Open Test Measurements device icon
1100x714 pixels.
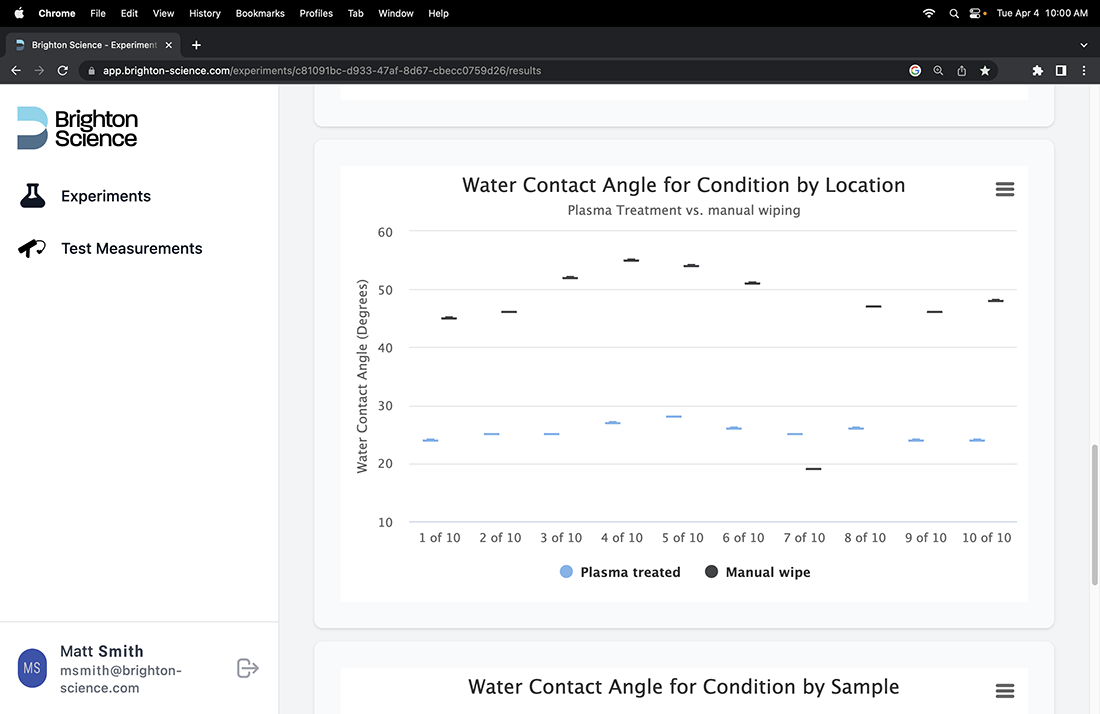pos(32,248)
